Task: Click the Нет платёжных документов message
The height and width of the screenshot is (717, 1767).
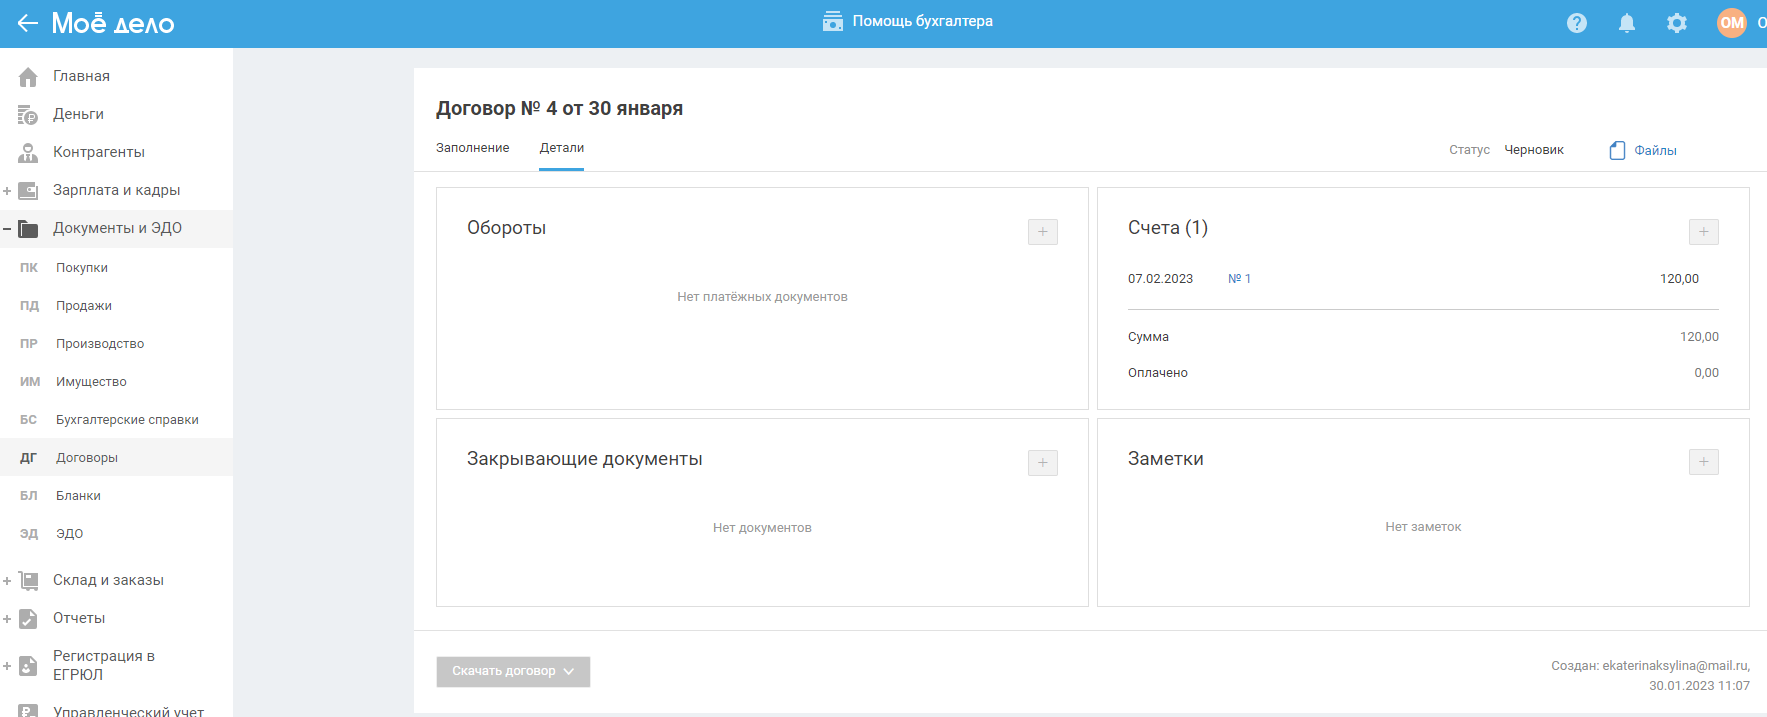Action: point(762,297)
